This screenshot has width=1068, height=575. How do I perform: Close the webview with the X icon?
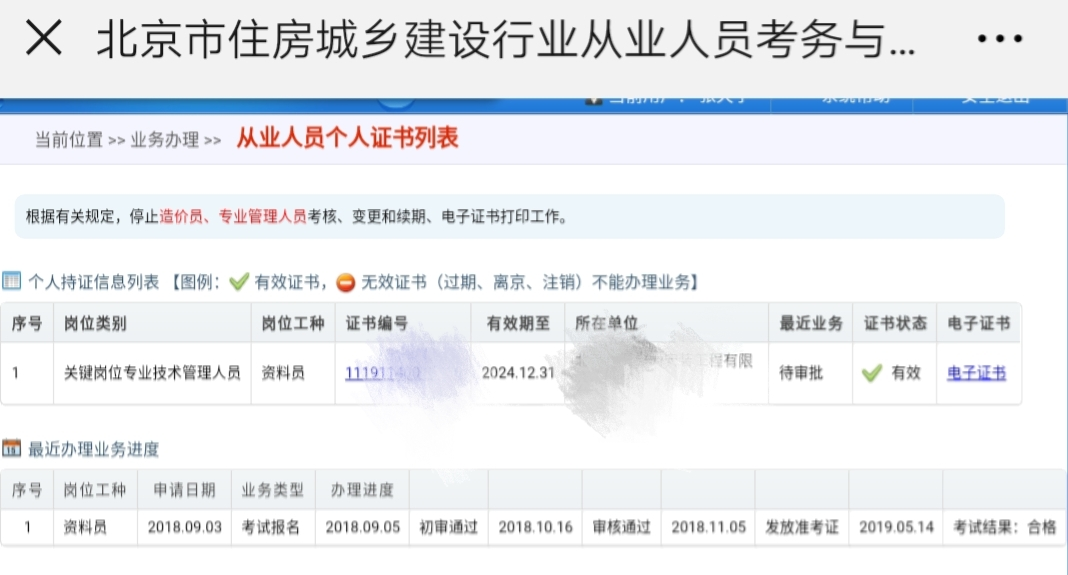[44, 40]
